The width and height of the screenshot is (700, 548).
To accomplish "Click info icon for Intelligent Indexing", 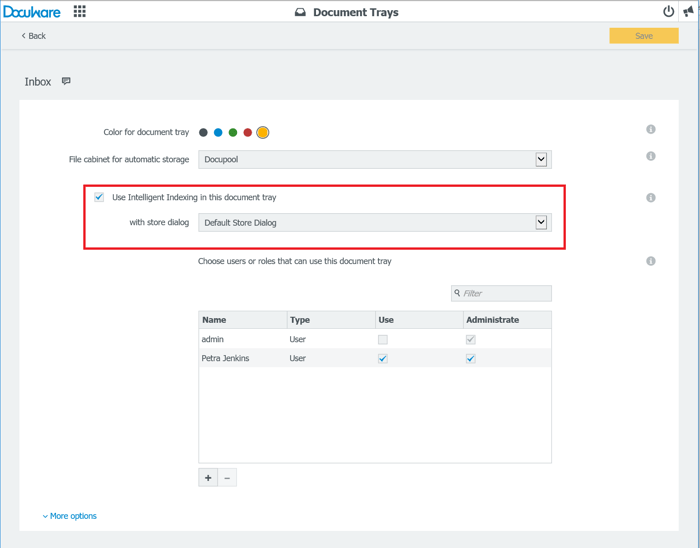I will [651, 198].
